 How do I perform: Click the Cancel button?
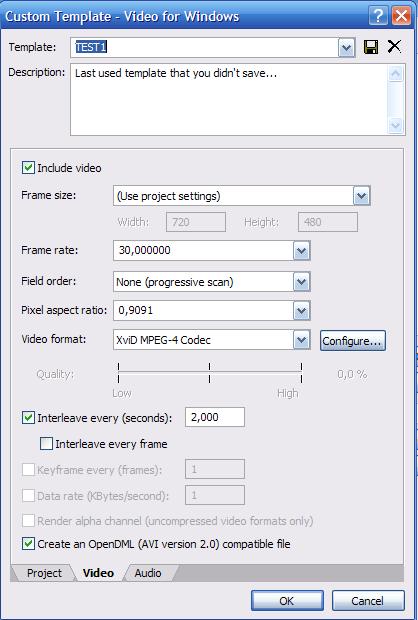[x=368, y=601]
